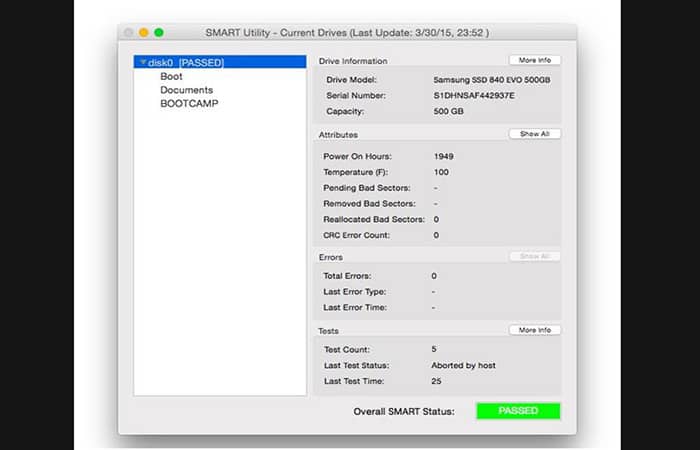Click the Total Errors label
This screenshot has height=450, width=700.
click(347, 276)
